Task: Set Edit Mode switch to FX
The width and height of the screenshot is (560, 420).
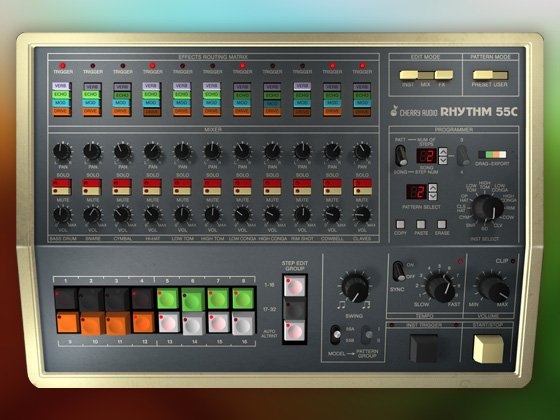Action: [444, 75]
